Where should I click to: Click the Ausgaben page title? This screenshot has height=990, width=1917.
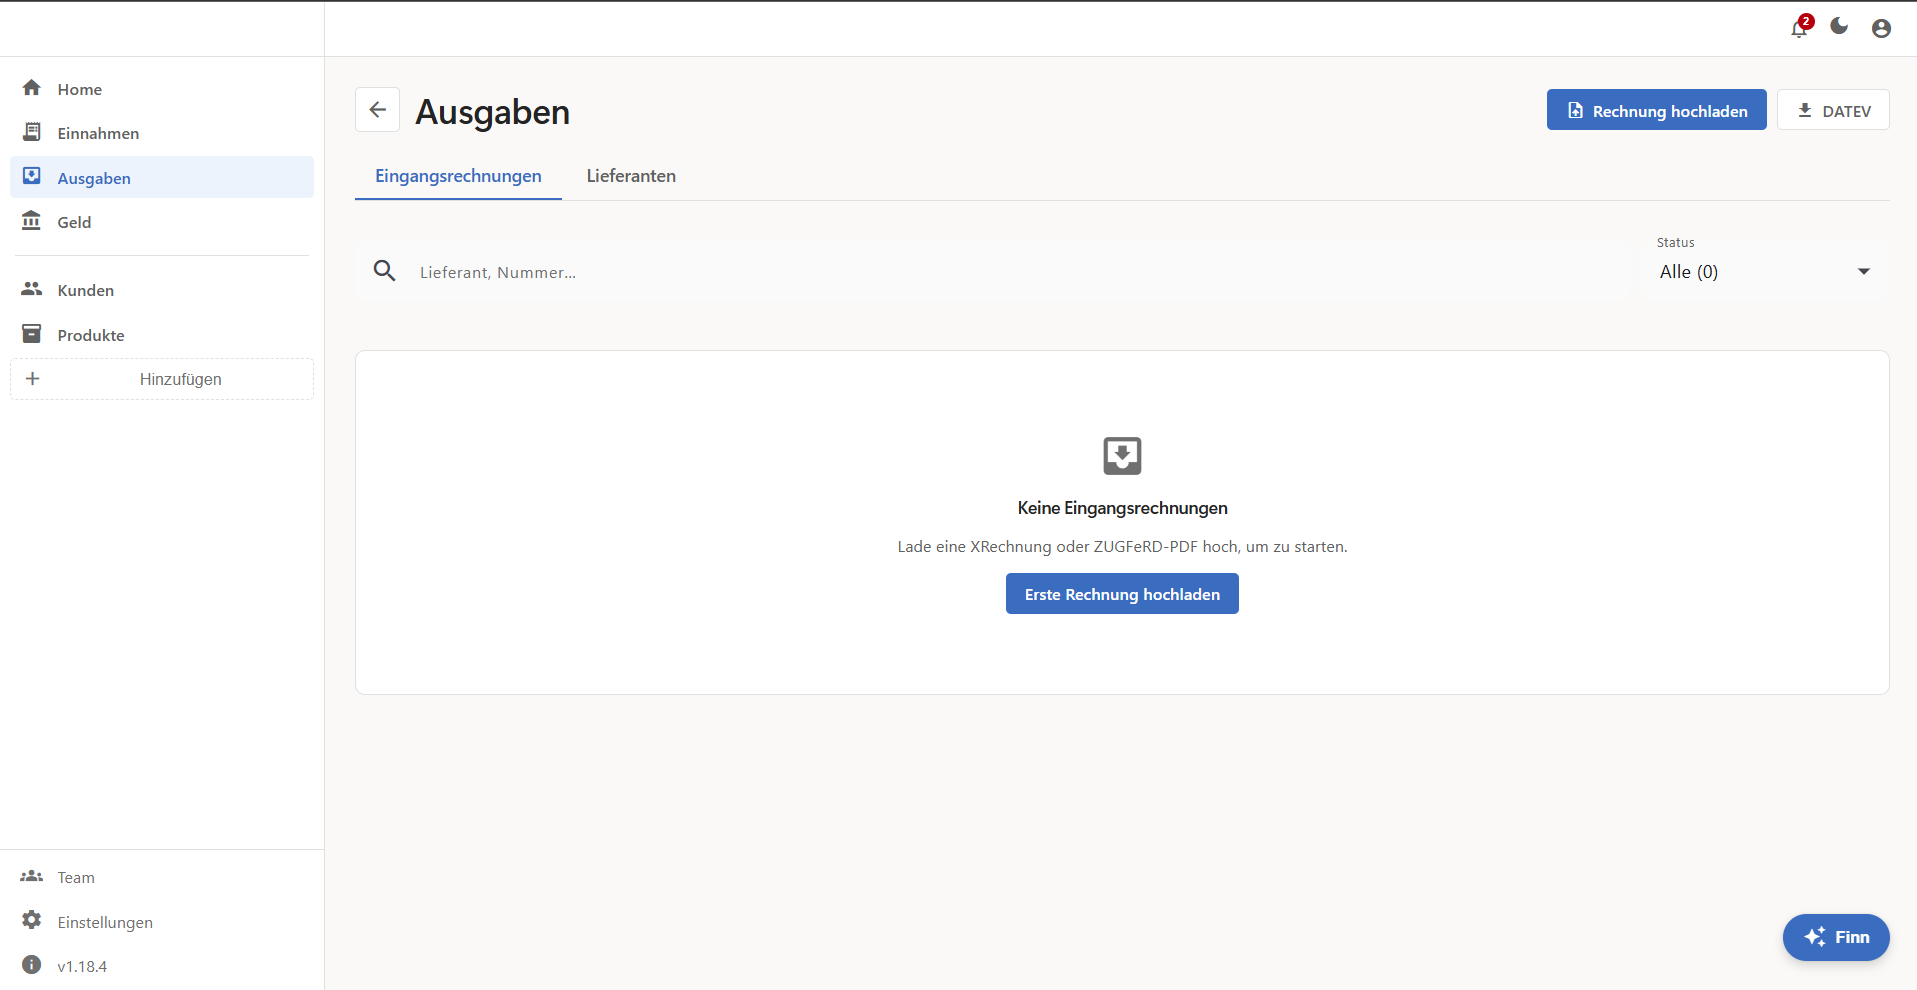[x=492, y=112]
